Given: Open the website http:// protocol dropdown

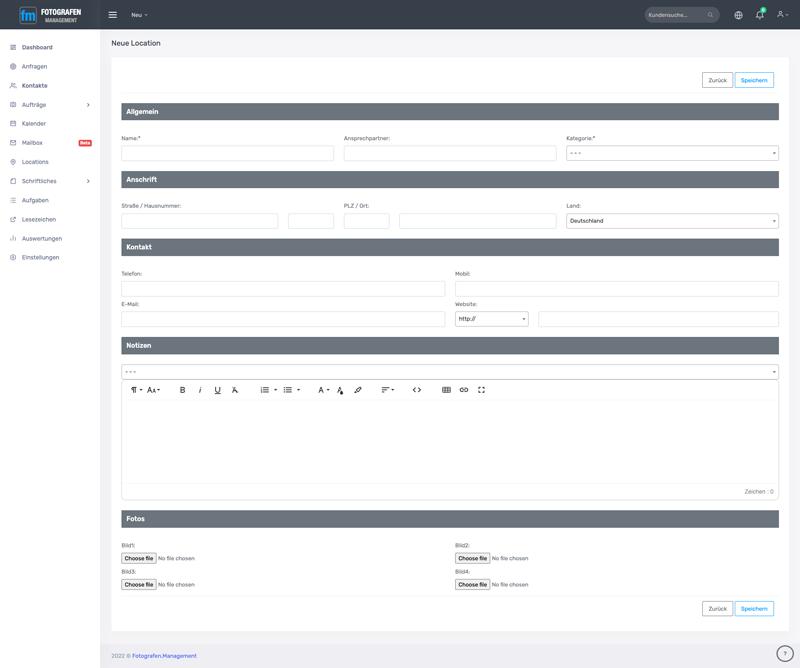Looking at the screenshot, I should tap(491, 319).
